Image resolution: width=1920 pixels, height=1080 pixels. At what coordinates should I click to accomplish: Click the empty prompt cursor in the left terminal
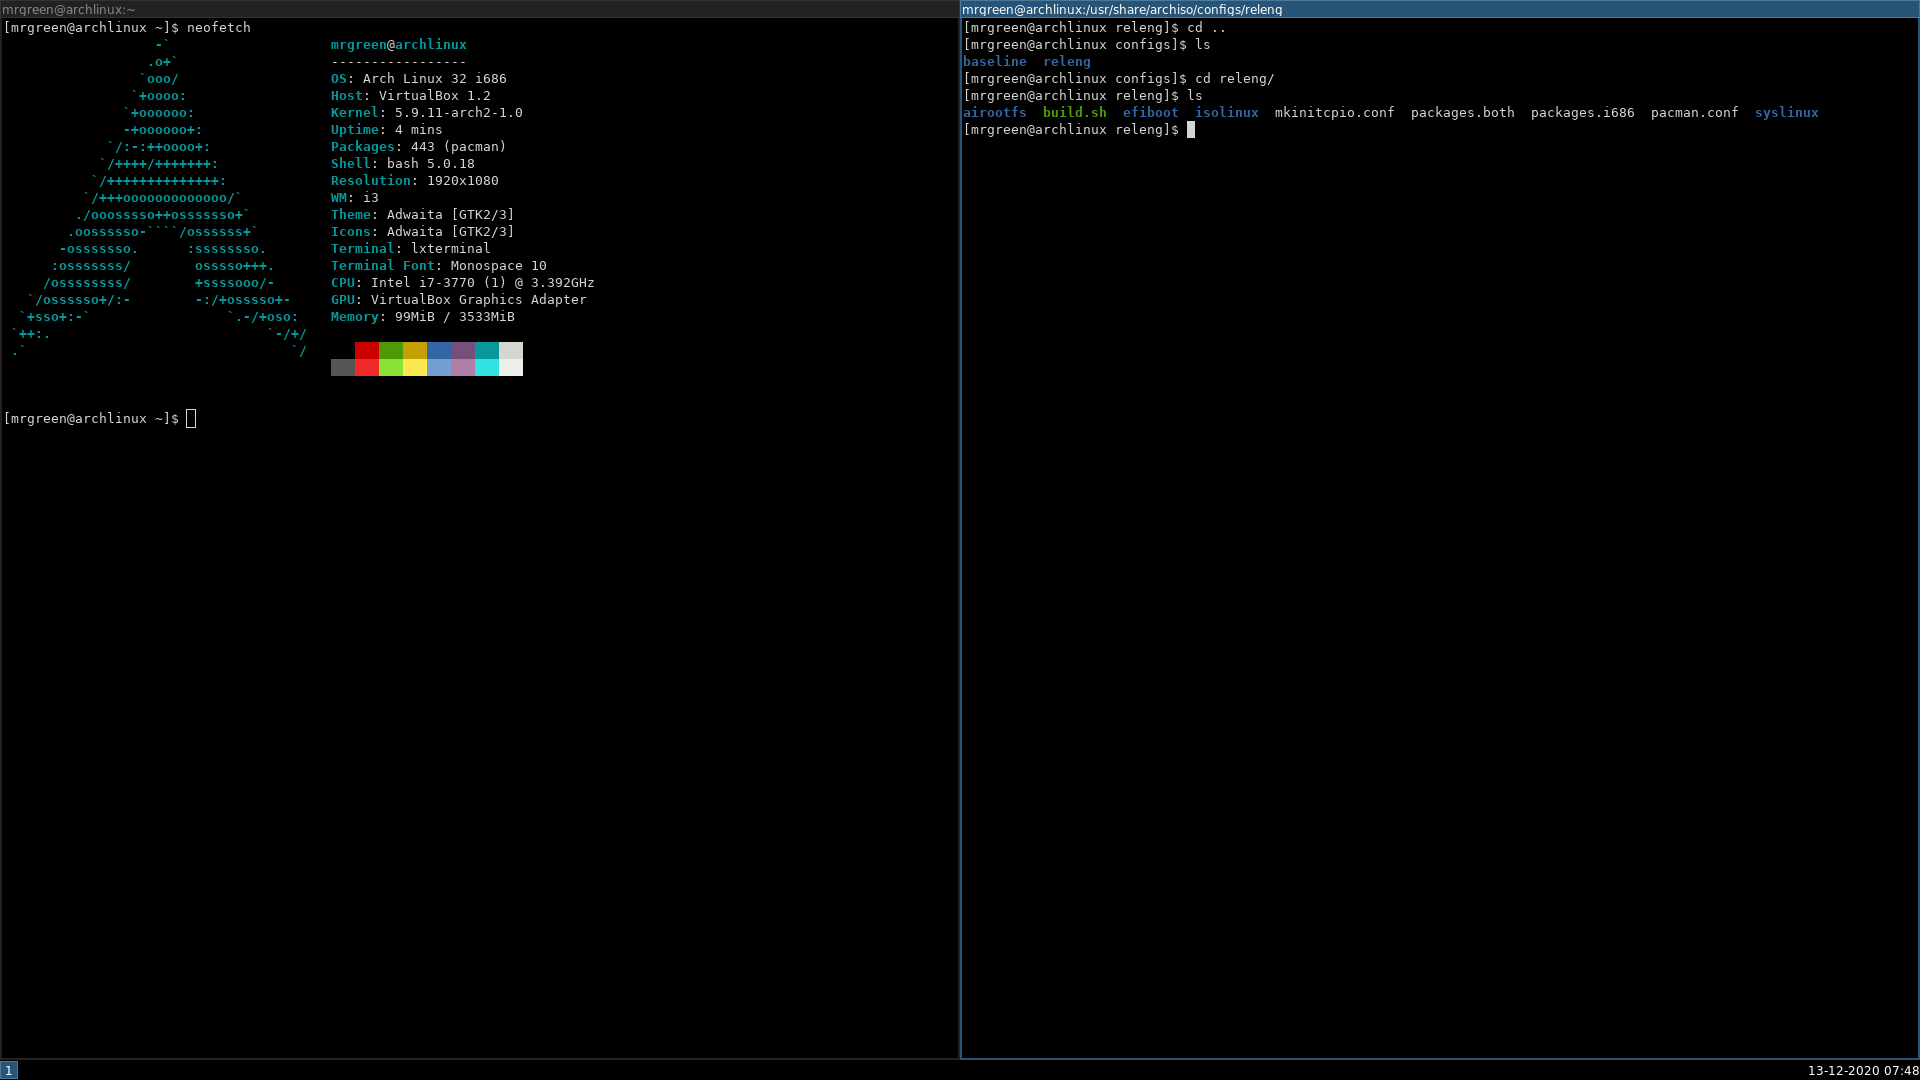(191, 419)
